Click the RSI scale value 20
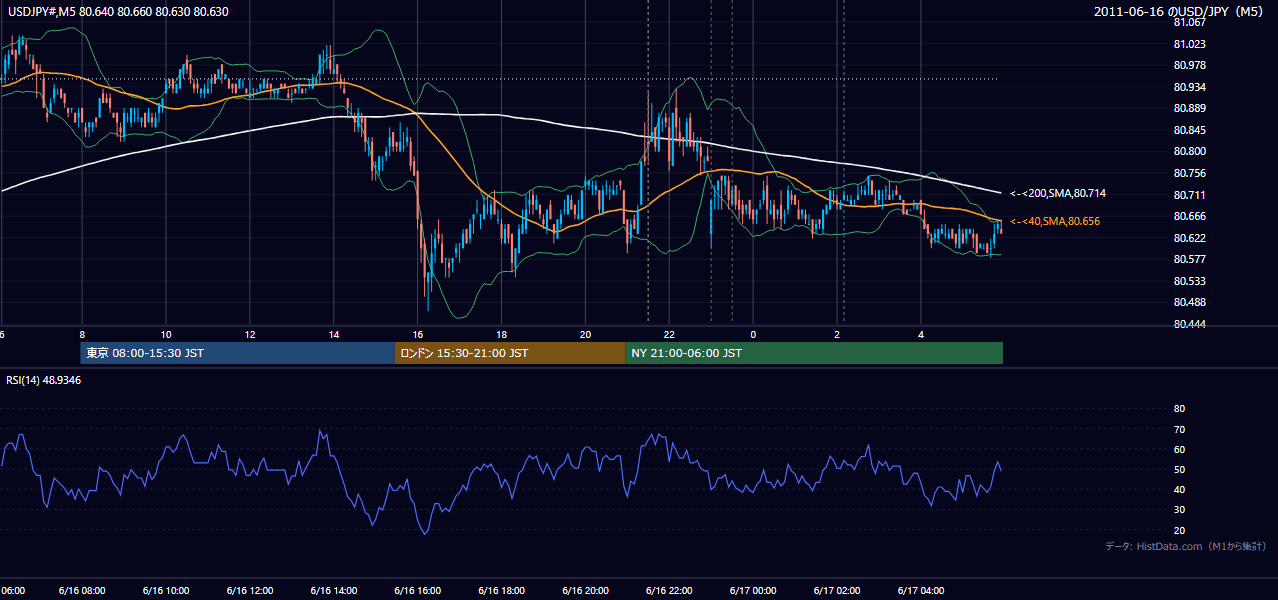Screen dimensions: 1278x600 tap(1179, 530)
